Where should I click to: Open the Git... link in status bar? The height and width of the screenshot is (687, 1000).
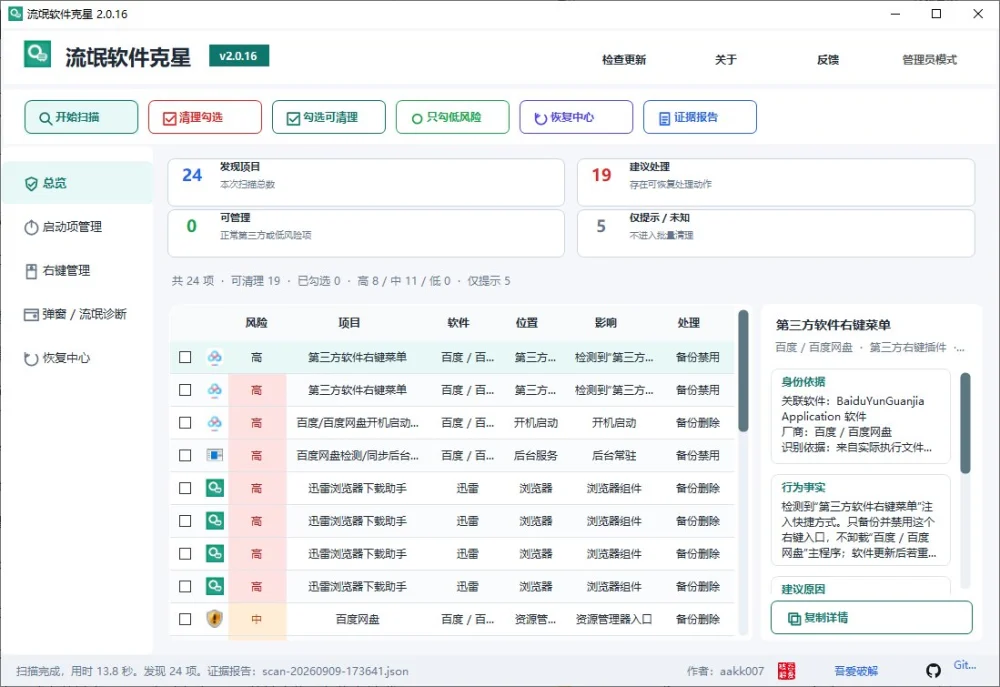click(964, 665)
